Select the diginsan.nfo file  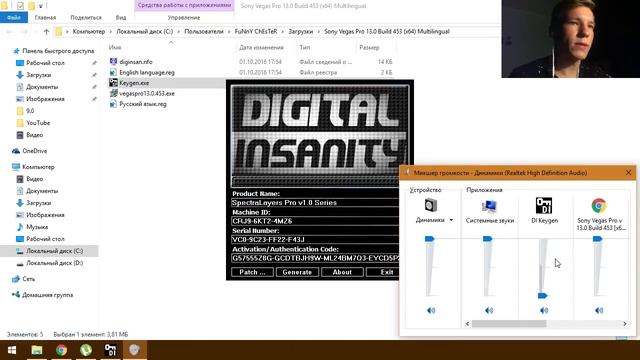pos(136,62)
